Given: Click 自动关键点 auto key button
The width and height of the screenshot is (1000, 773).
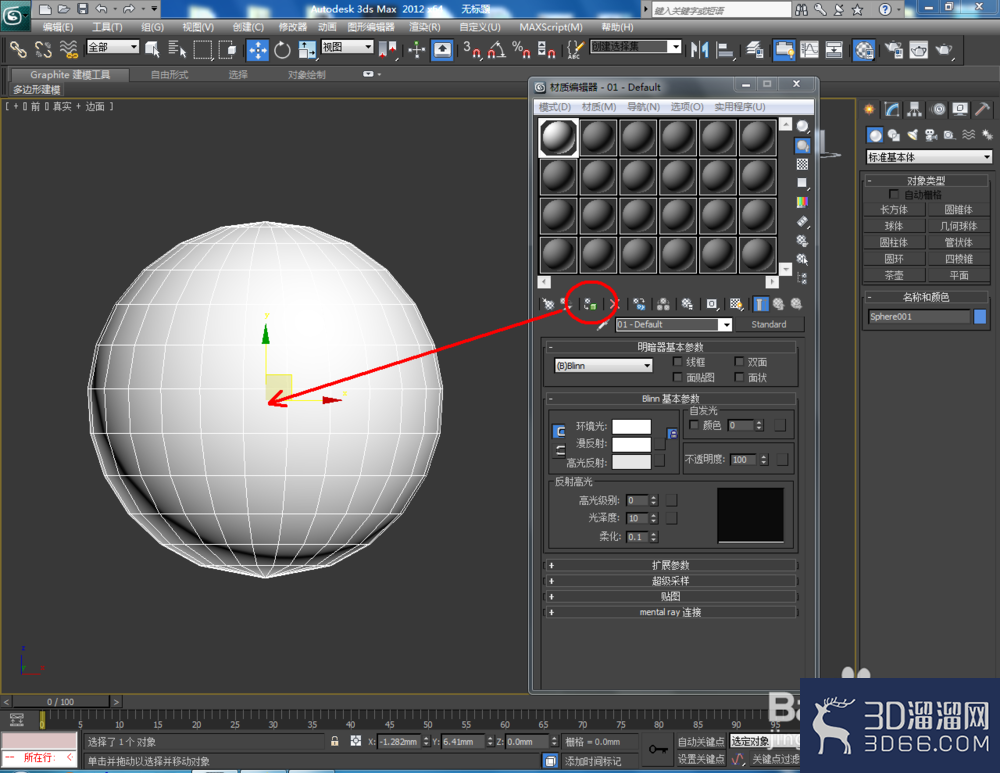Looking at the screenshot, I should click(x=701, y=742).
